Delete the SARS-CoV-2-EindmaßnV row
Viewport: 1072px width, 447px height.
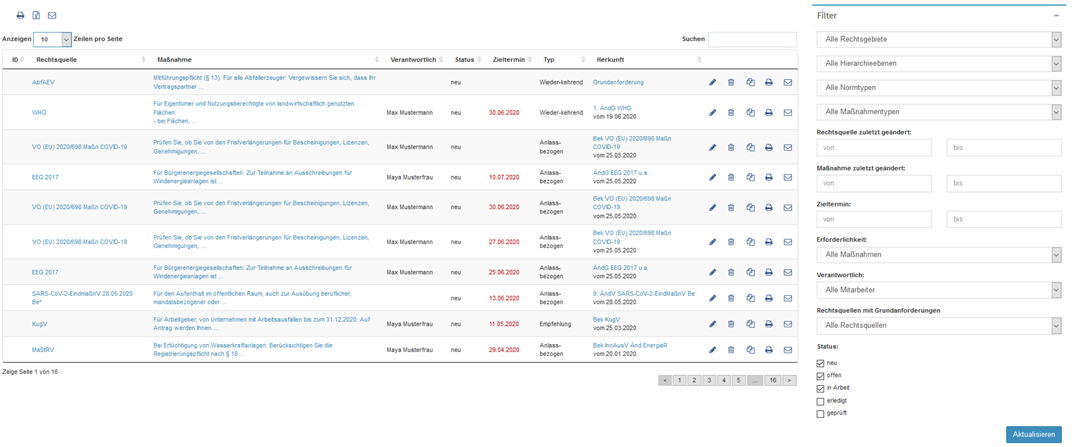click(x=731, y=297)
